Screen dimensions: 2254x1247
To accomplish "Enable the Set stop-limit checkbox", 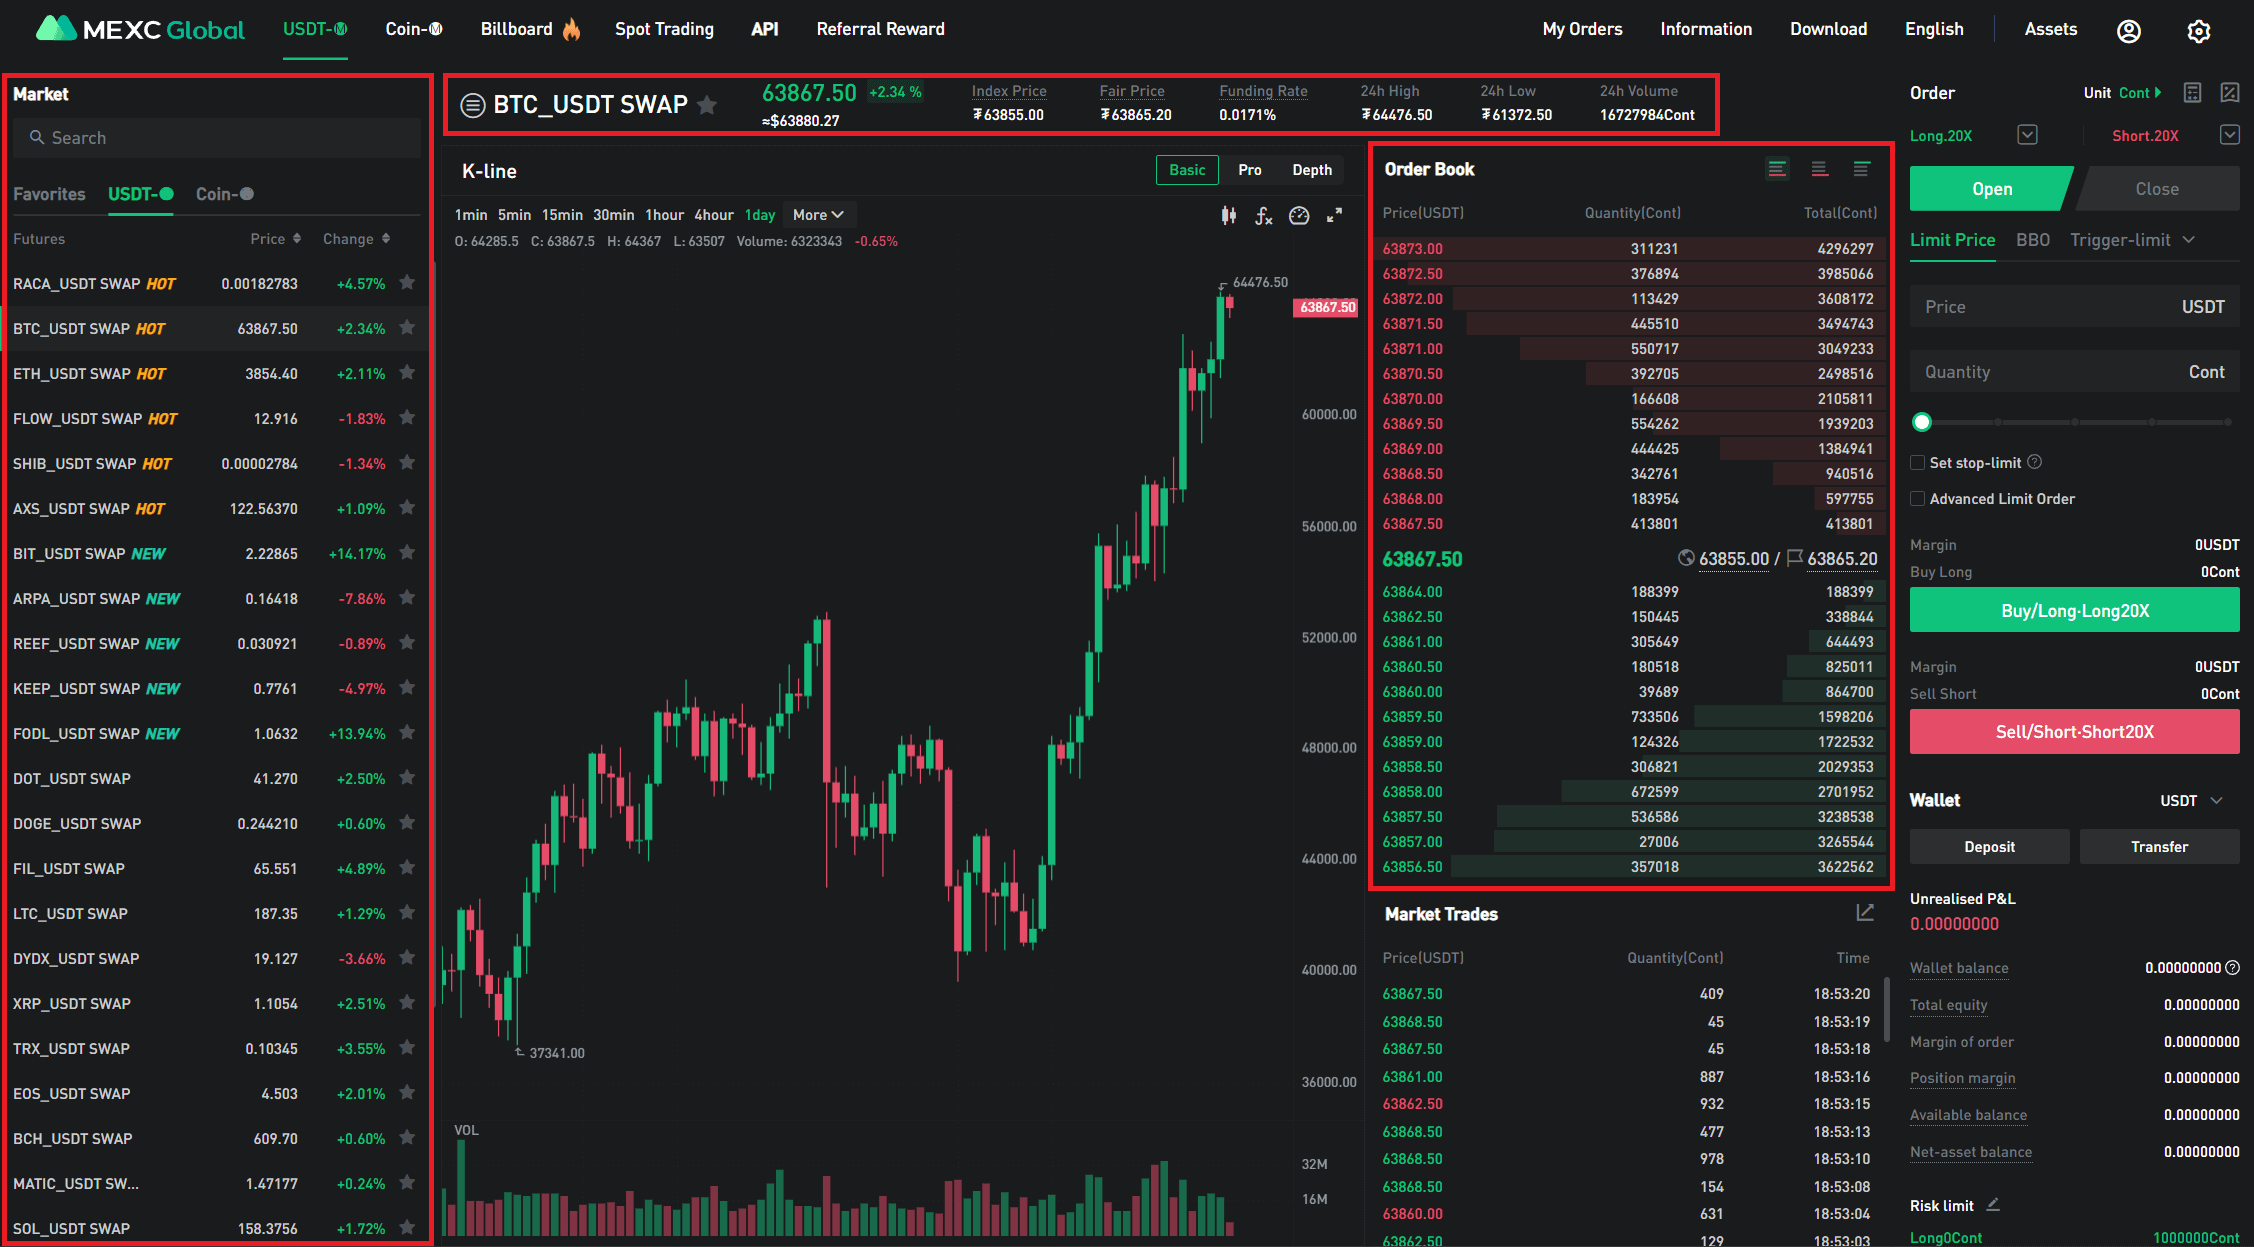I will click(1917, 462).
